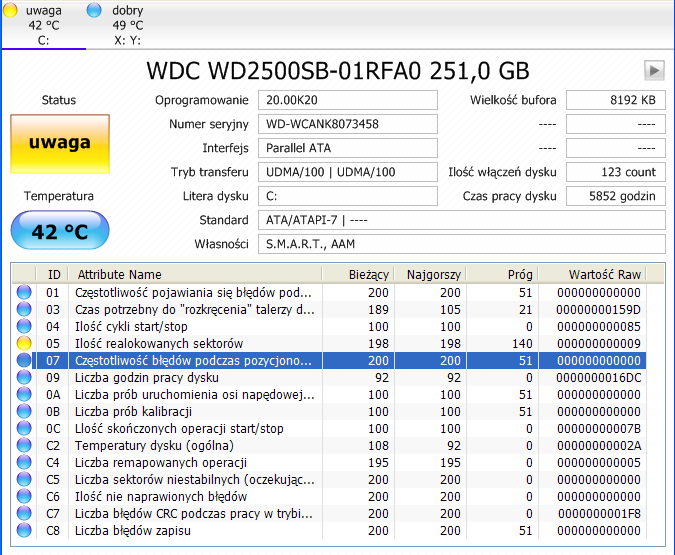The width and height of the screenshot is (675, 555).
Task: Click raw value 000000000009 of reallocated sectors
Action: (598, 343)
